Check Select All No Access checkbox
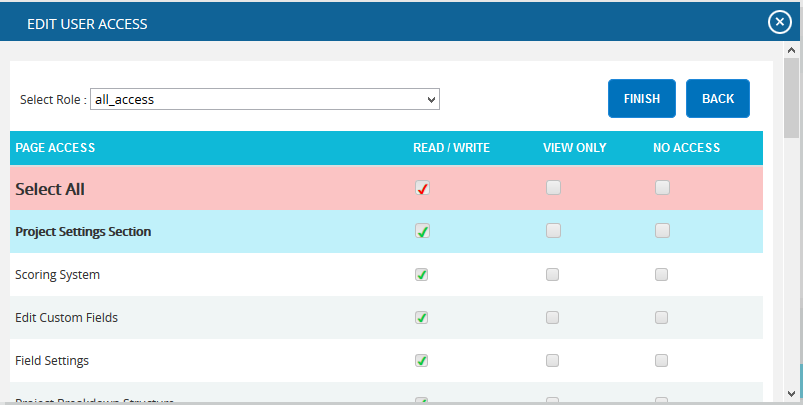Viewport: 803px width, 405px height. coord(662,188)
